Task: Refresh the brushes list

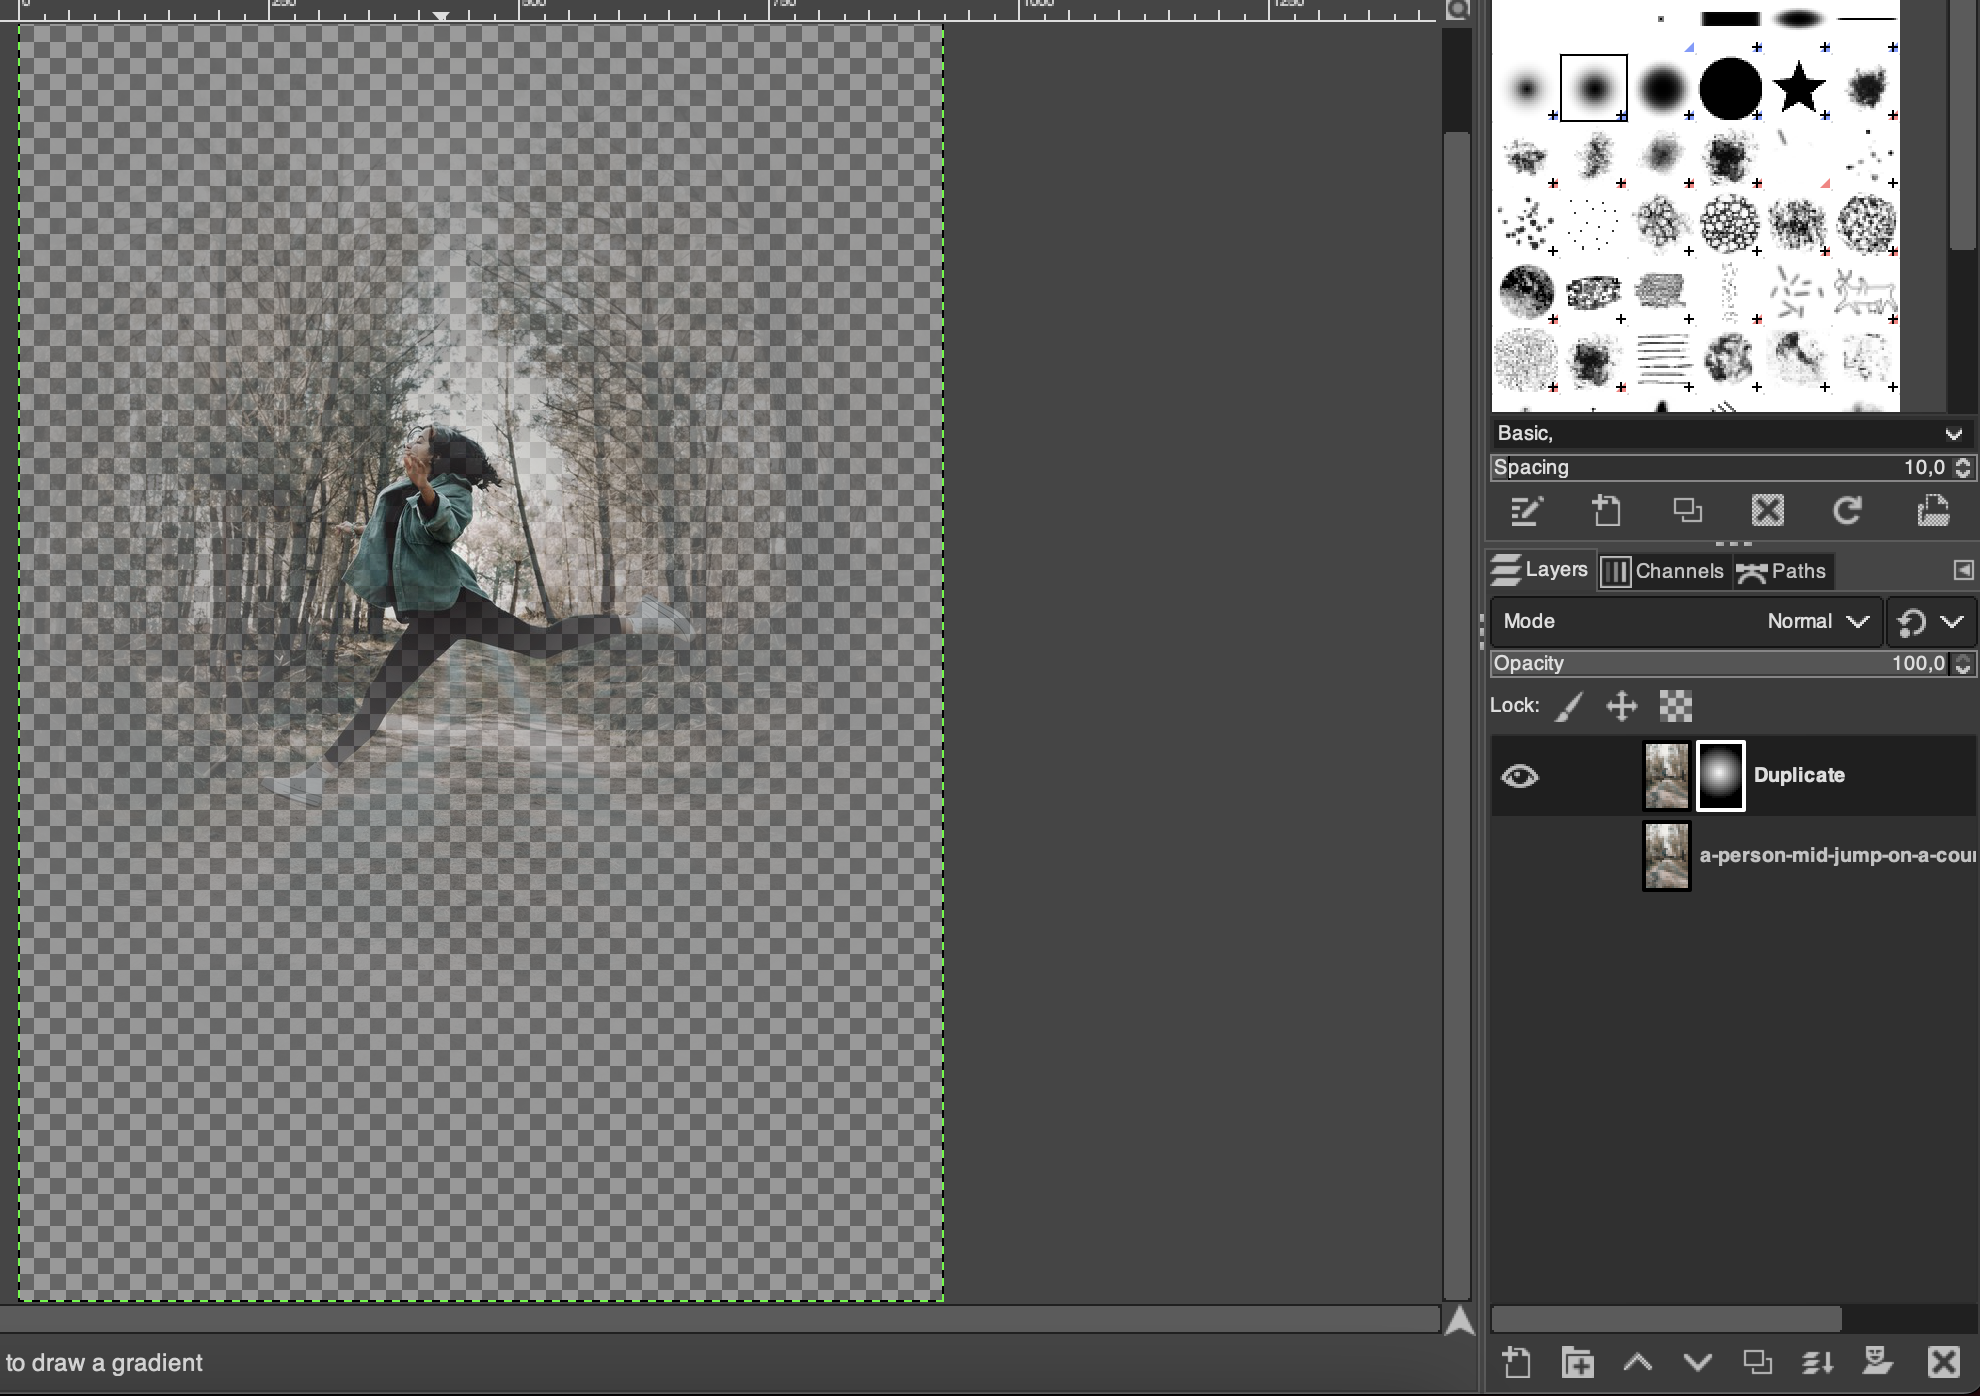Action: (x=1847, y=511)
